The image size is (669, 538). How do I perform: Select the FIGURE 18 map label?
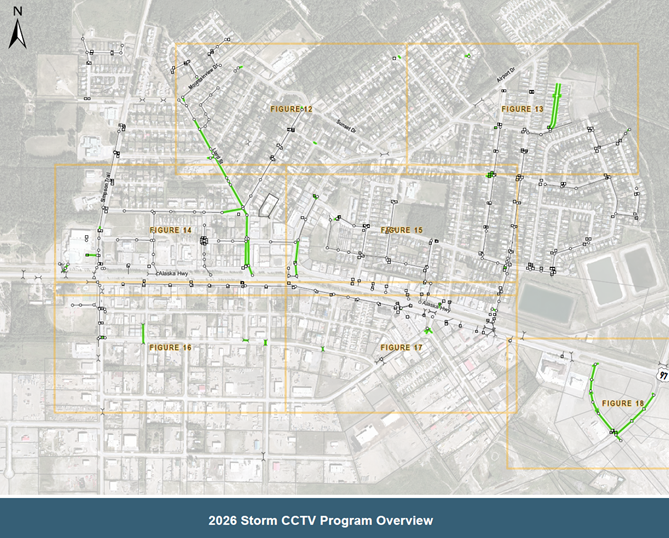click(x=623, y=403)
